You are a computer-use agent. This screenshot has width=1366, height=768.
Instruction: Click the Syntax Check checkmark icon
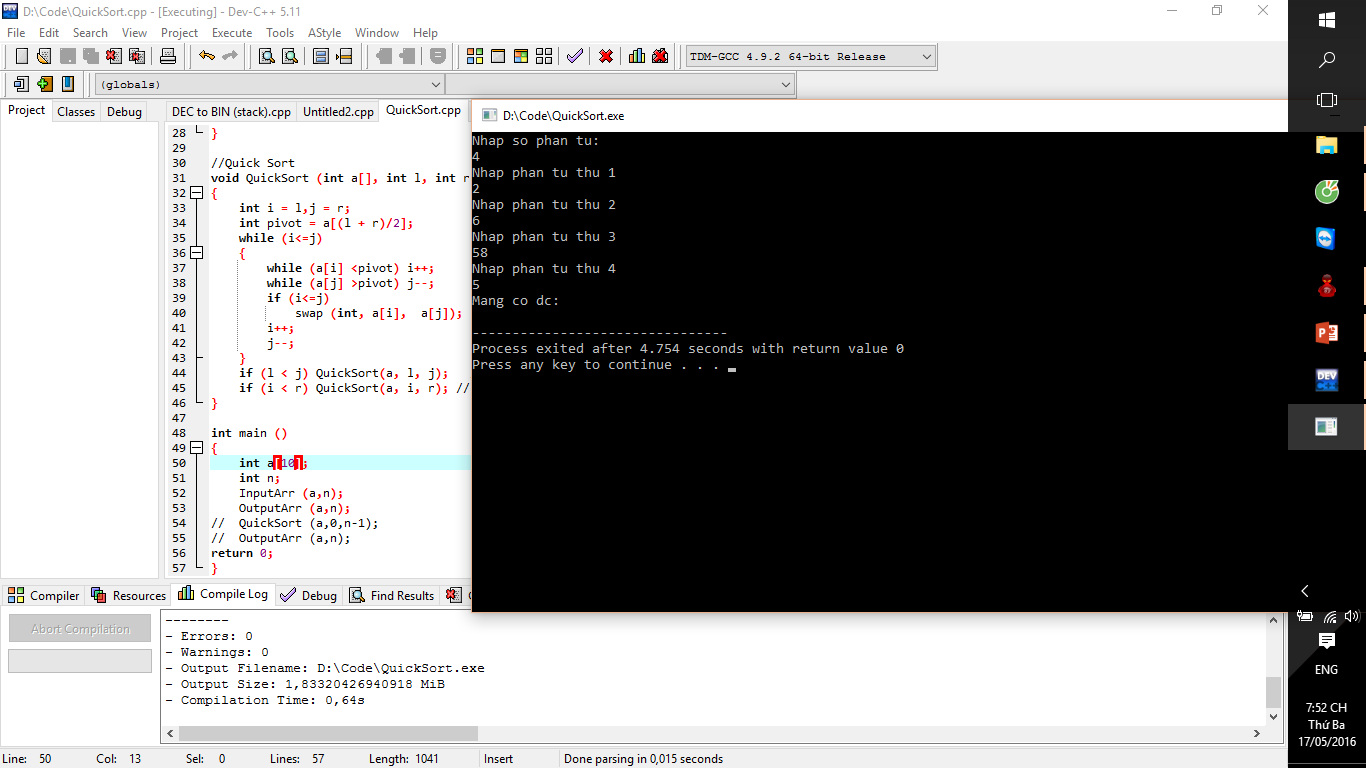pos(574,56)
